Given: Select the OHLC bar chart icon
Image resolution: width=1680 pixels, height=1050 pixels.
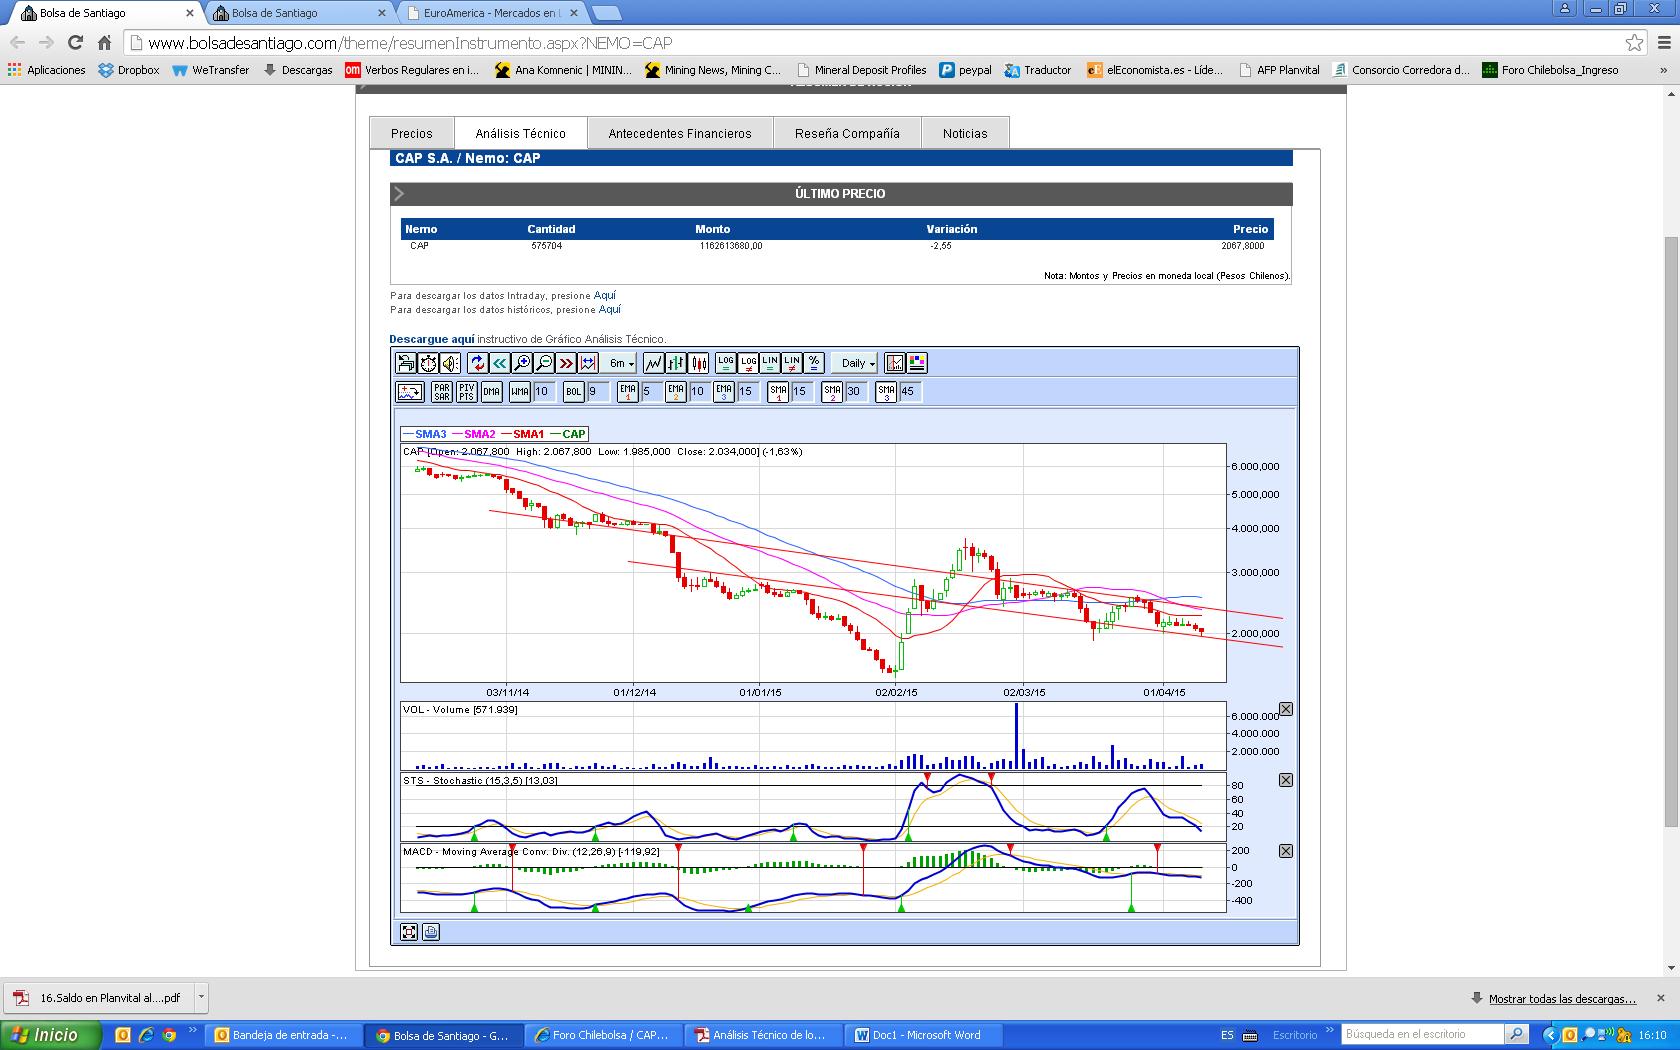Looking at the screenshot, I should click(676, 363).
